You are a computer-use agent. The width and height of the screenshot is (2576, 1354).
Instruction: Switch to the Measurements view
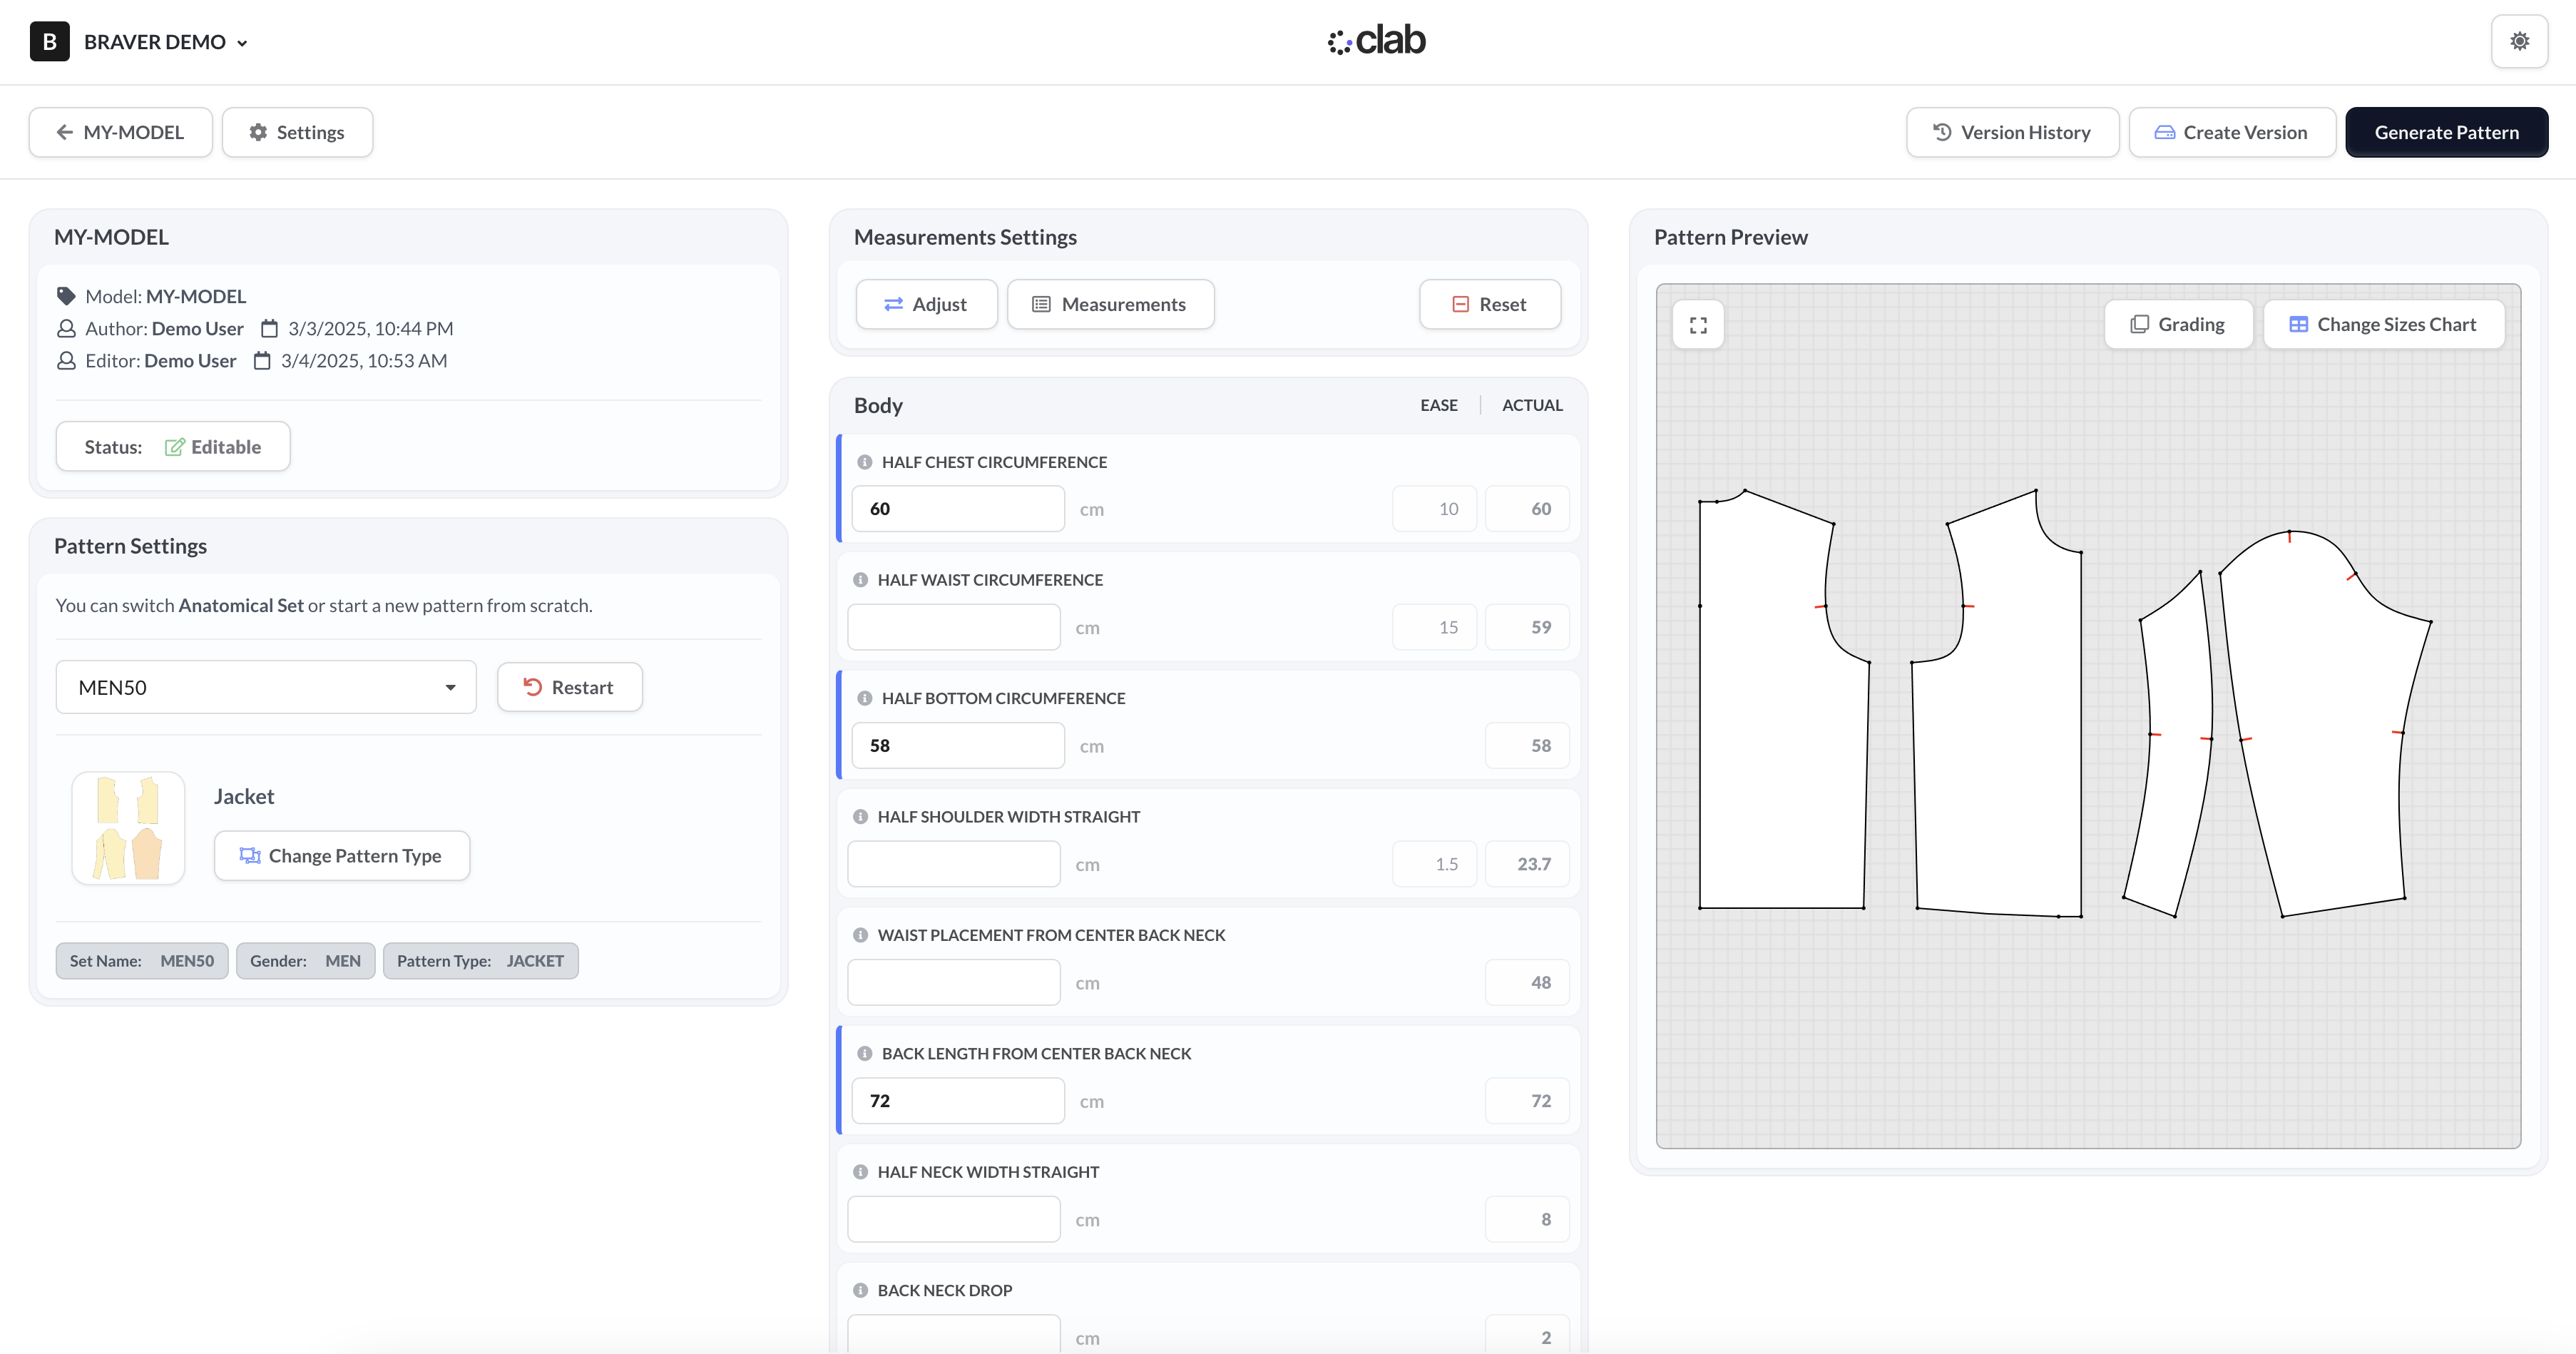[1110, 304]
